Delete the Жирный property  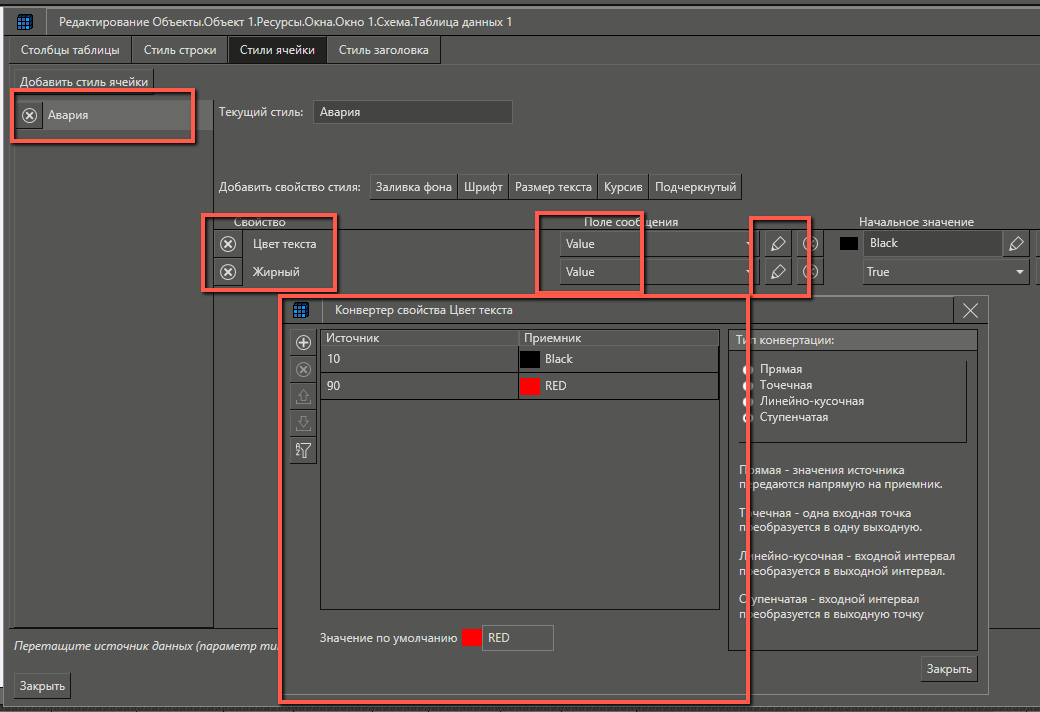point(228,272)
